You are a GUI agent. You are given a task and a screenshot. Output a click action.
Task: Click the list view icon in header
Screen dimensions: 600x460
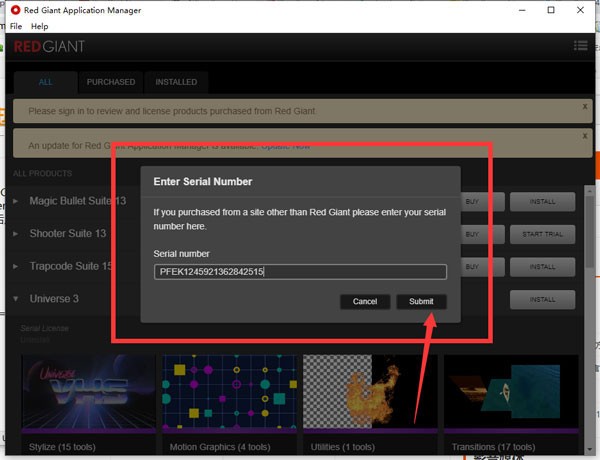click(x=581, y=45)
